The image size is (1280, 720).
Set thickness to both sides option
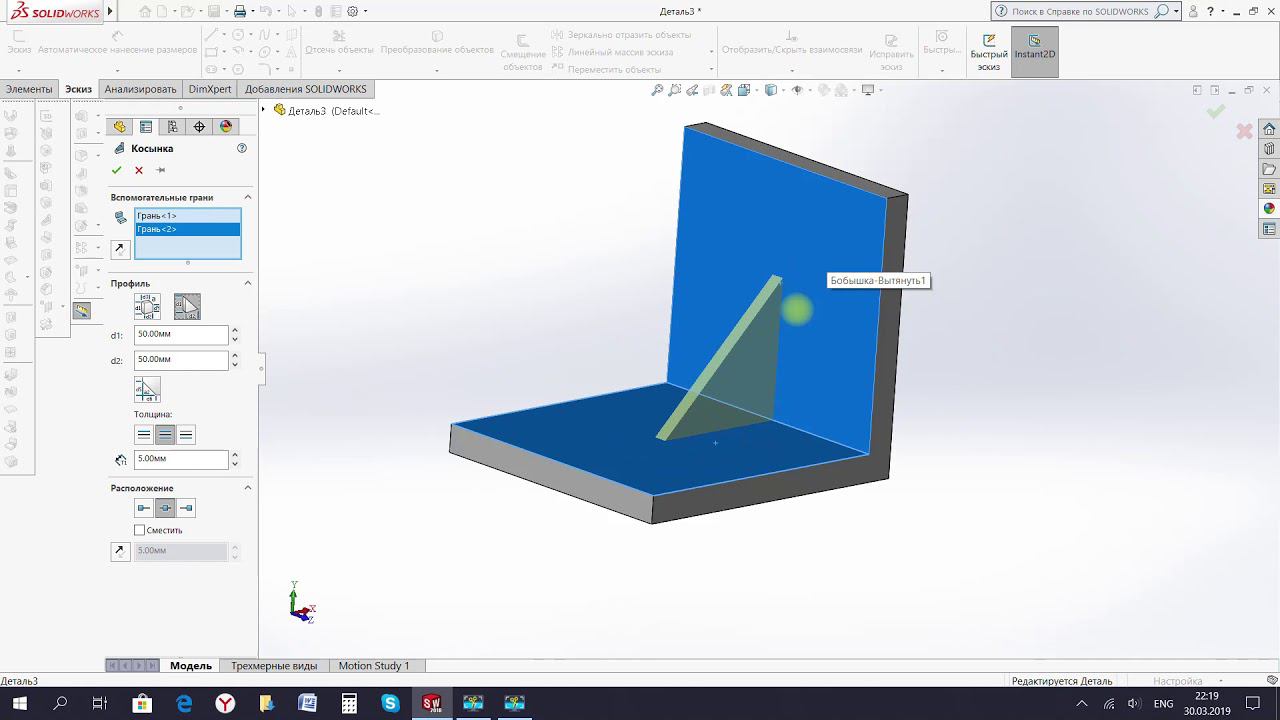[x=165, y=435]
